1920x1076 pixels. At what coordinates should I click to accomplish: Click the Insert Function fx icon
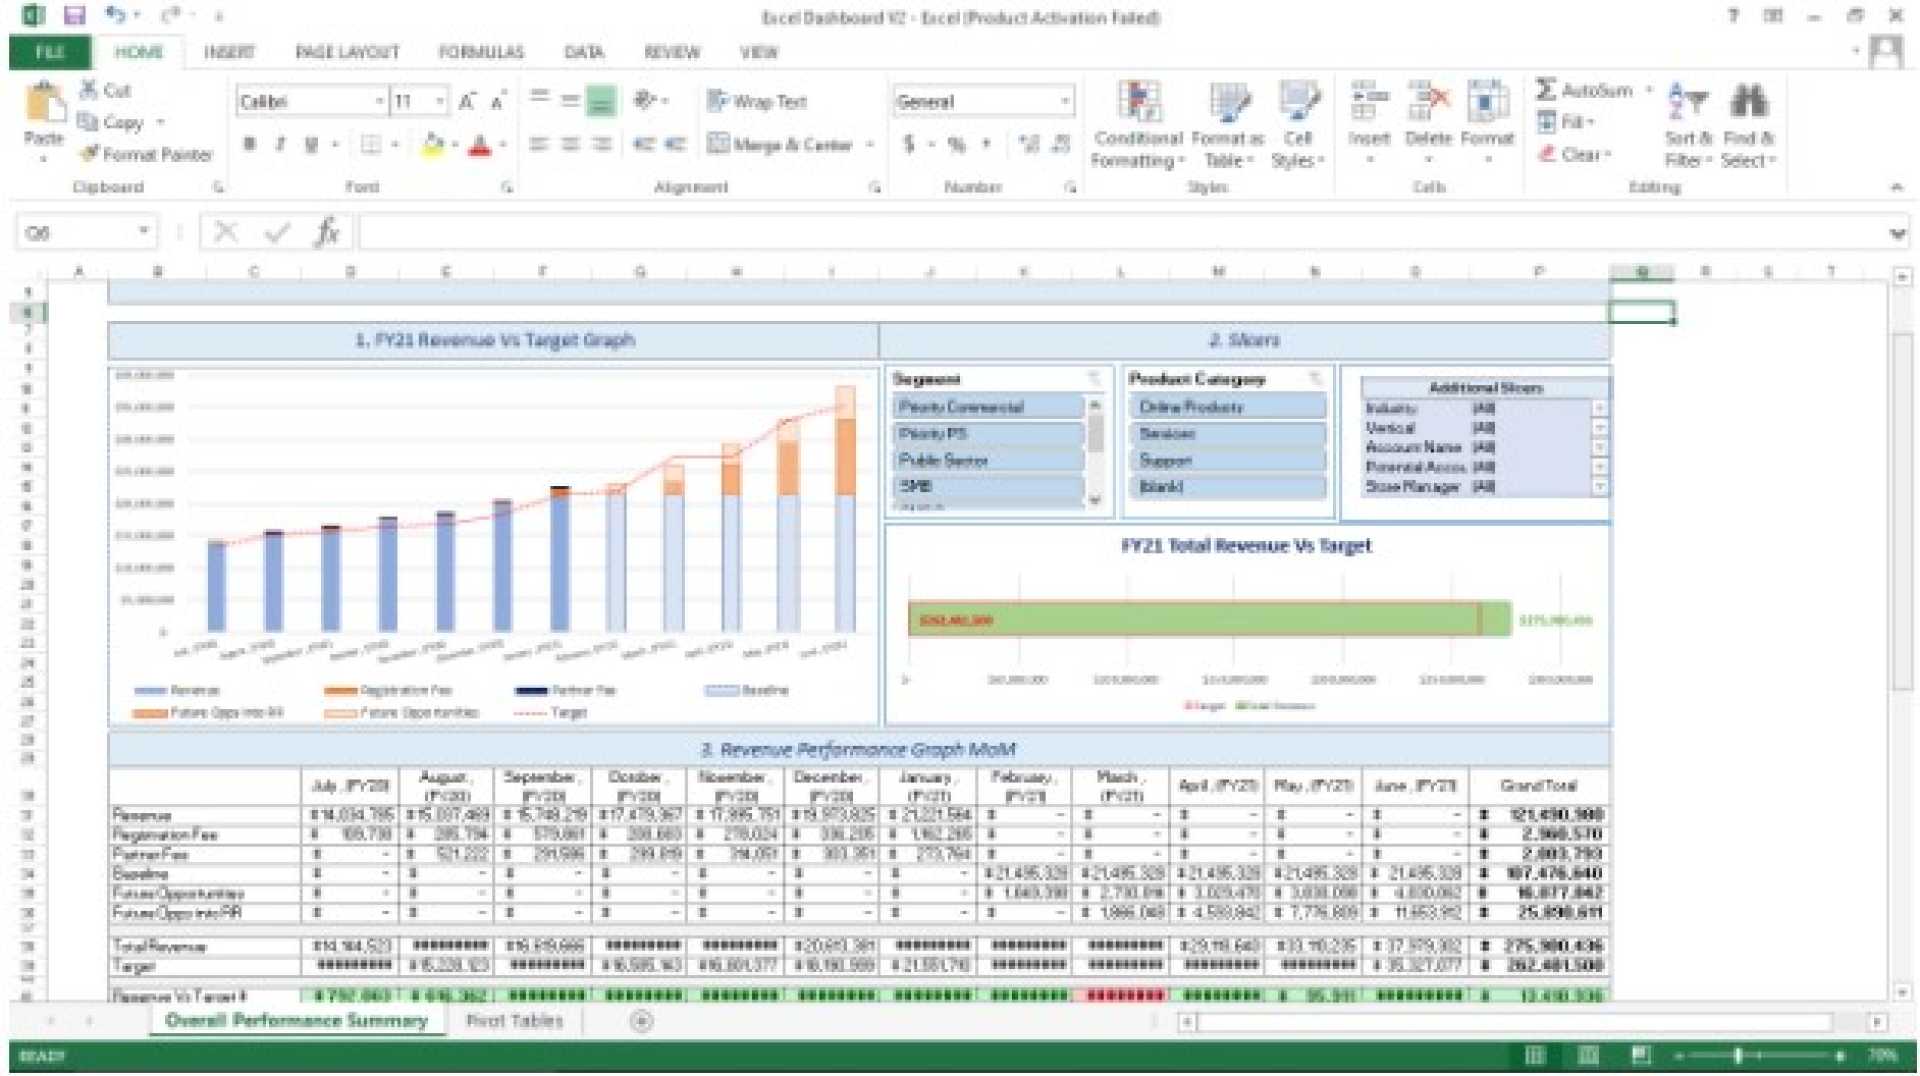coord(327,232)
